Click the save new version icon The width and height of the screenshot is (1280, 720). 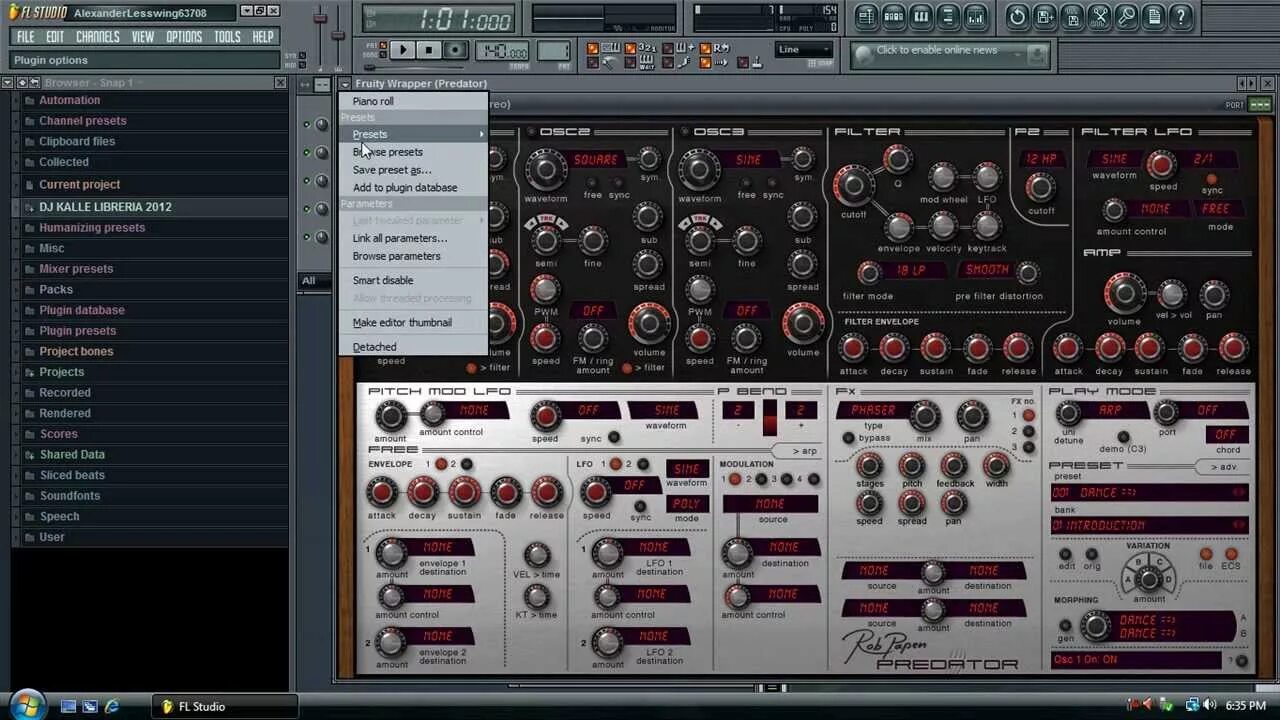click(x=1045, y=16)
